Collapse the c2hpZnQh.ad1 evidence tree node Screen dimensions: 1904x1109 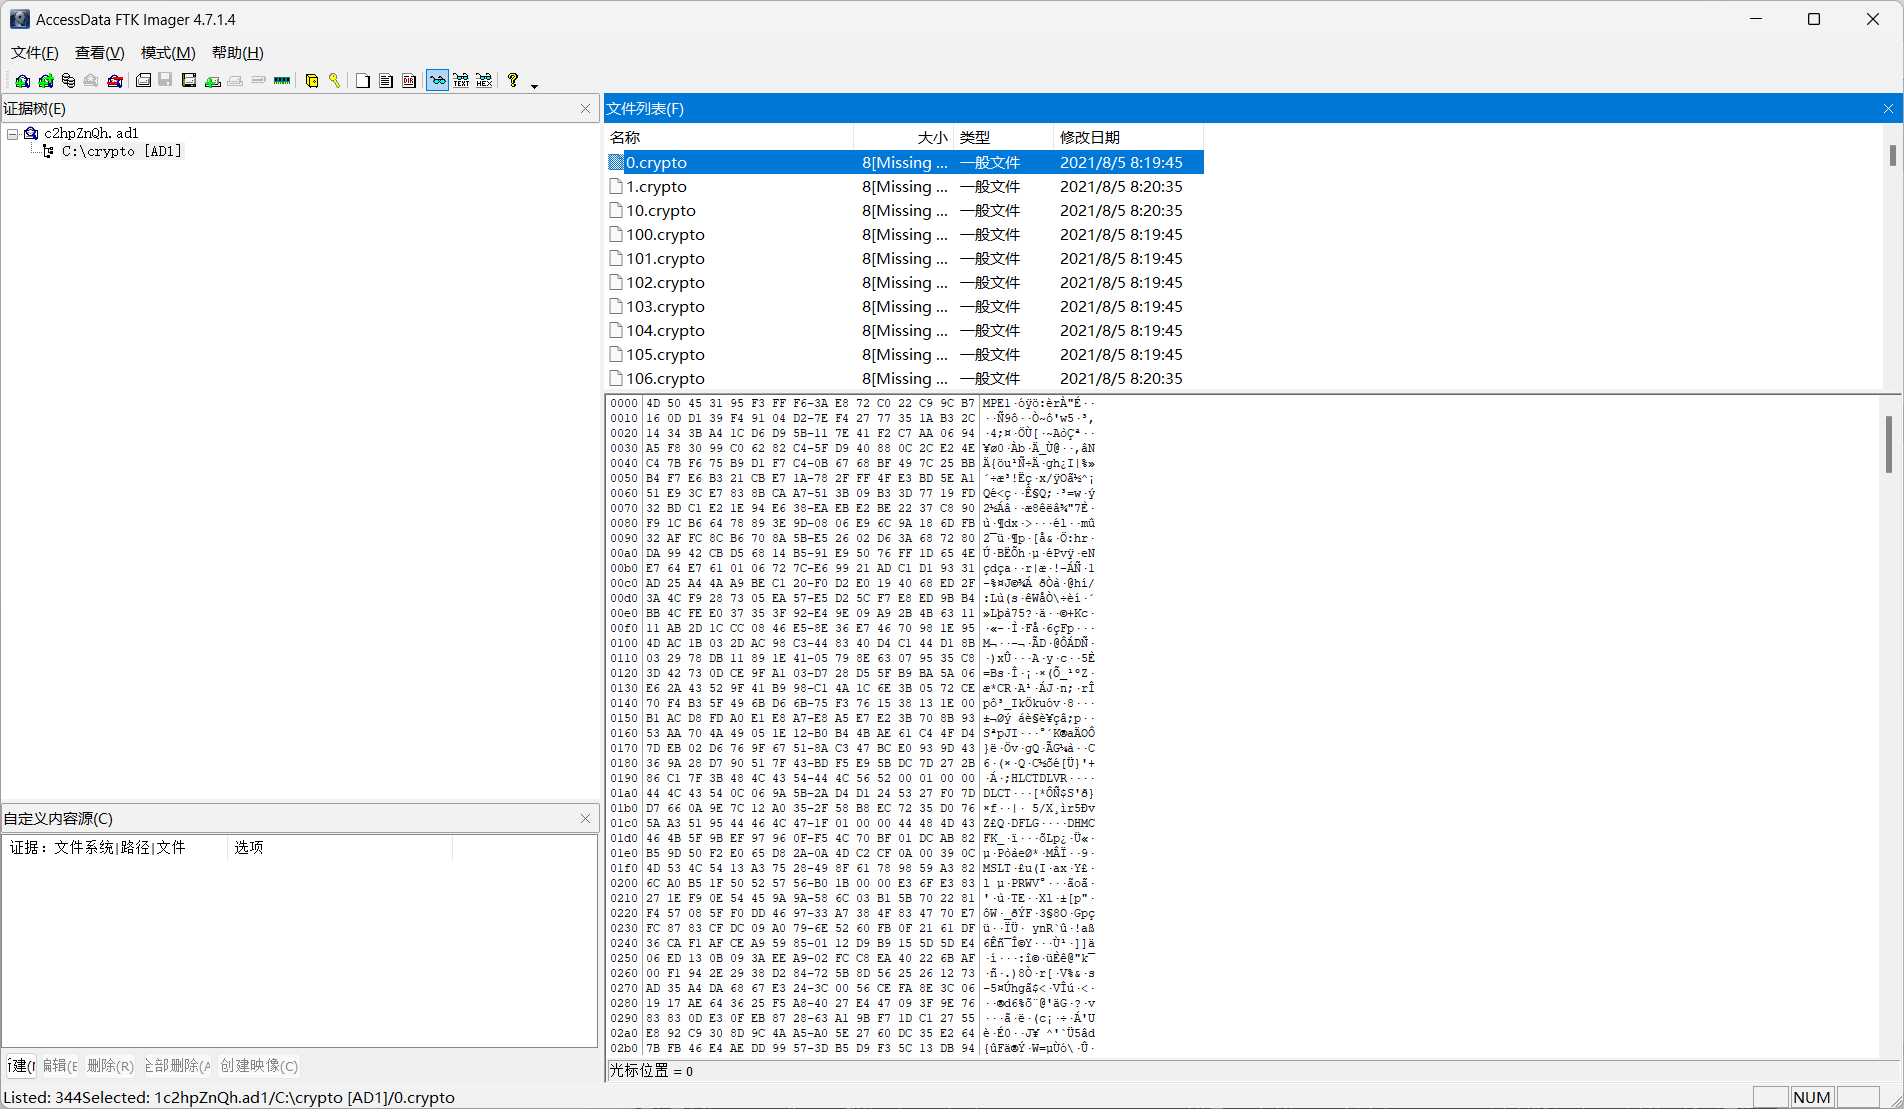point(13,134)
